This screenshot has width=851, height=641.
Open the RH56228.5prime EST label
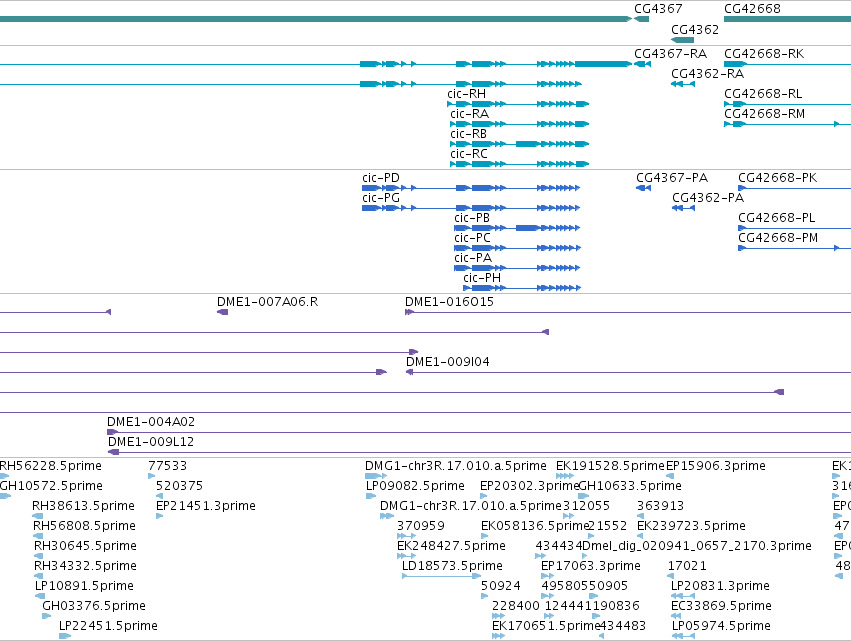pyautogui.click(x=50, y=466)
